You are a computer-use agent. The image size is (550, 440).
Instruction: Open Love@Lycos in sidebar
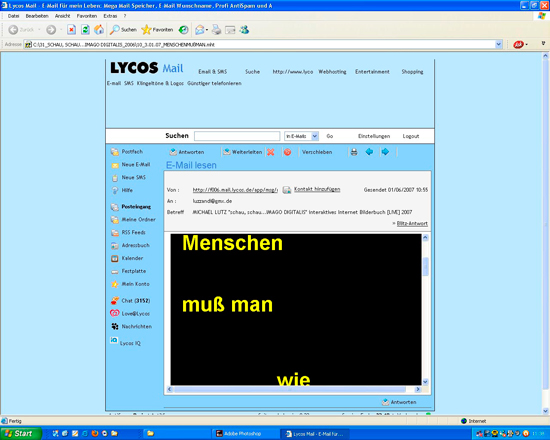click(130, 313)
